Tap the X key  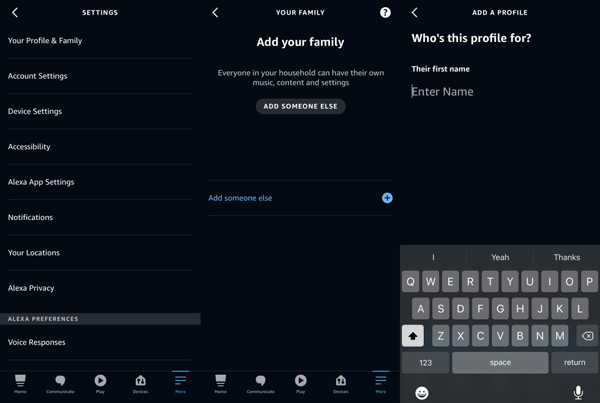pyautogui.click(x=460, y=336)
